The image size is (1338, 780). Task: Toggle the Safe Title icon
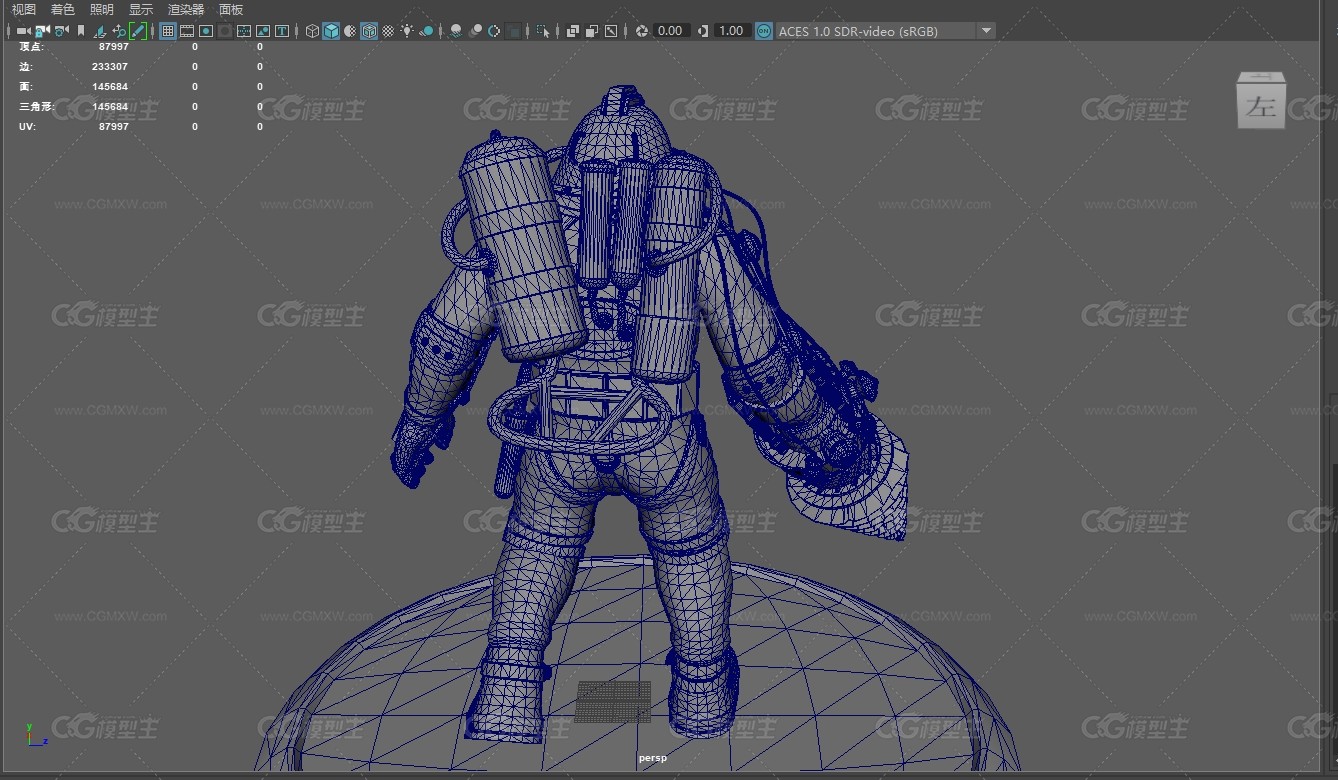[x=282, y=31]
